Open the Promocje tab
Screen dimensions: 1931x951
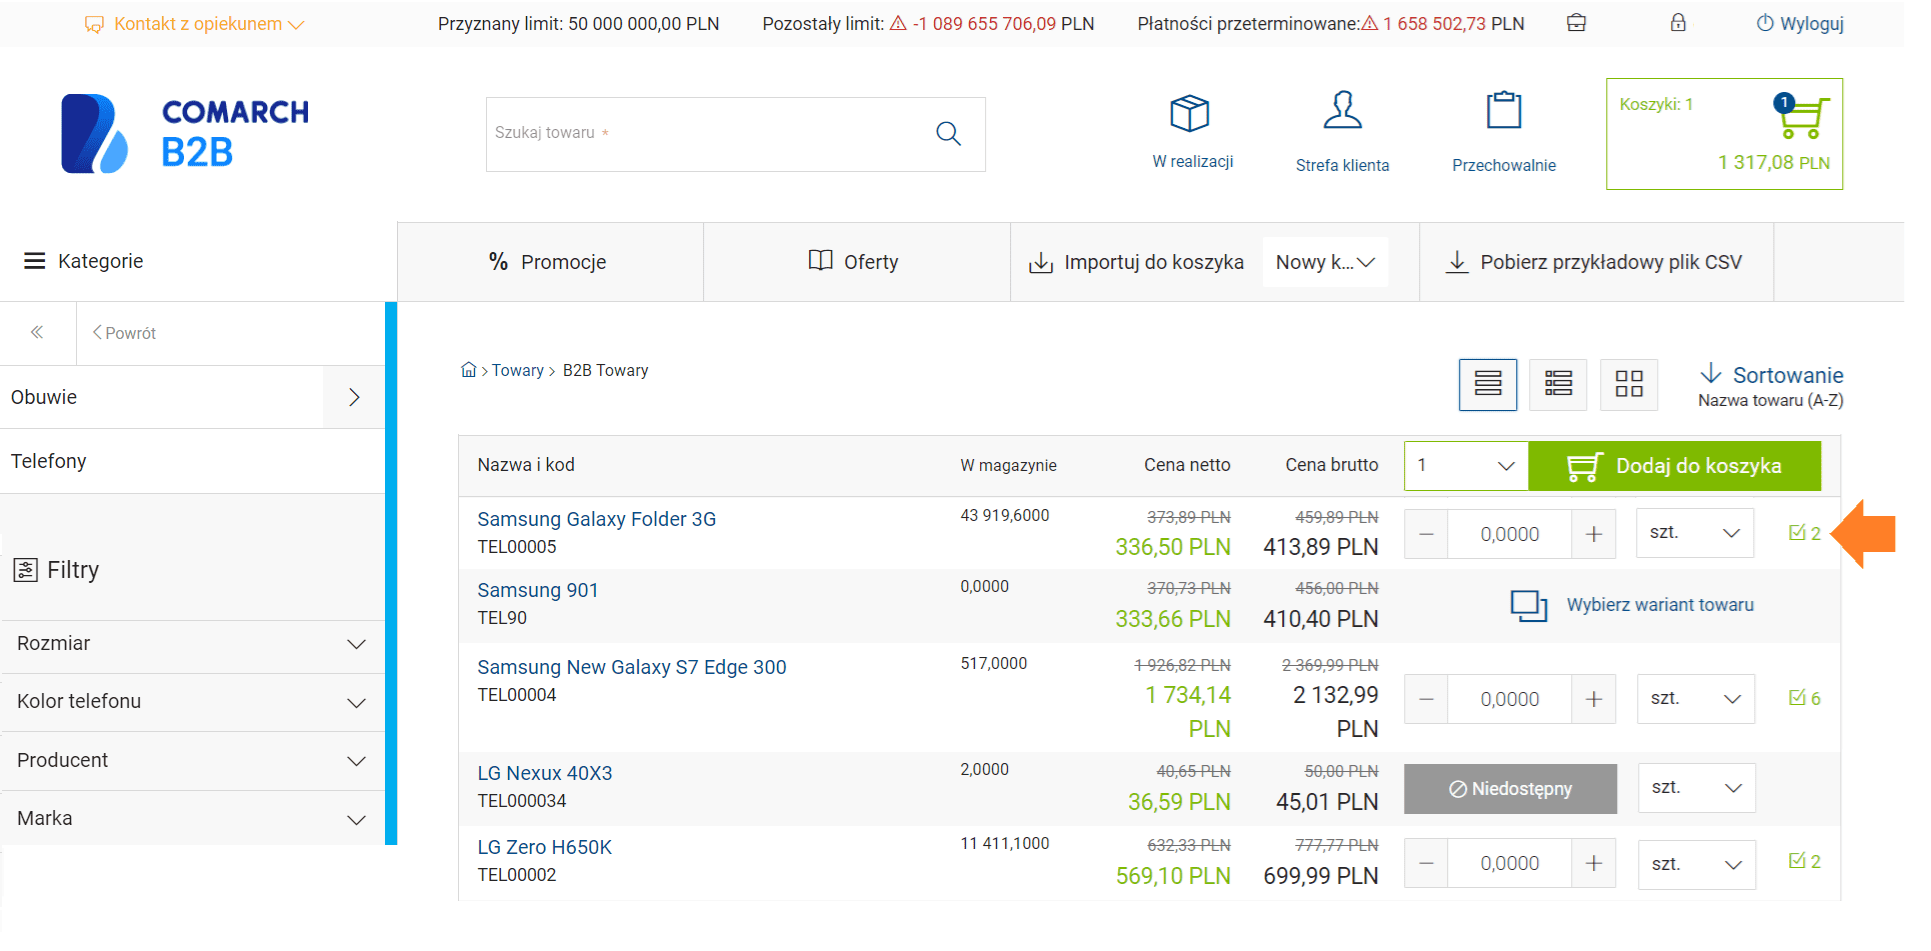click(x=549, y=262)
